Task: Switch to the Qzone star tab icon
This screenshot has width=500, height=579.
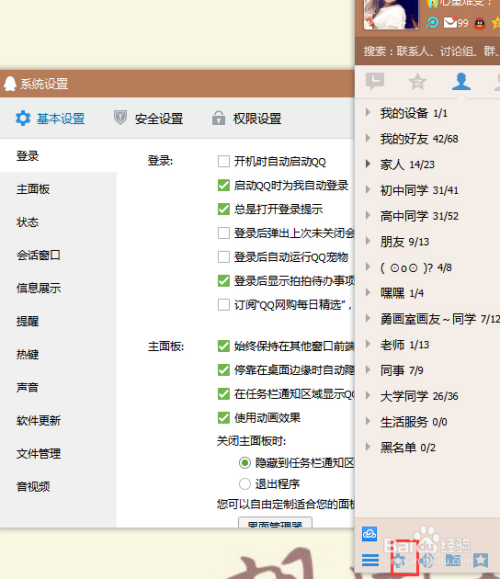Action: coord(418,81)
